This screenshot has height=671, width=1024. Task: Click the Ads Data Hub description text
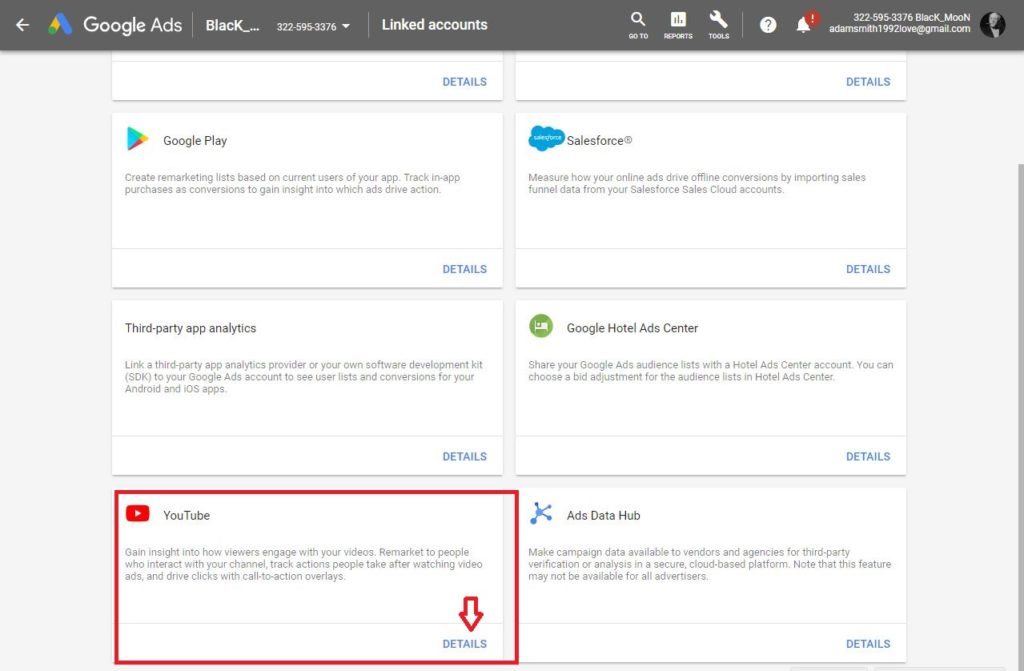click(x=709, y=565)
